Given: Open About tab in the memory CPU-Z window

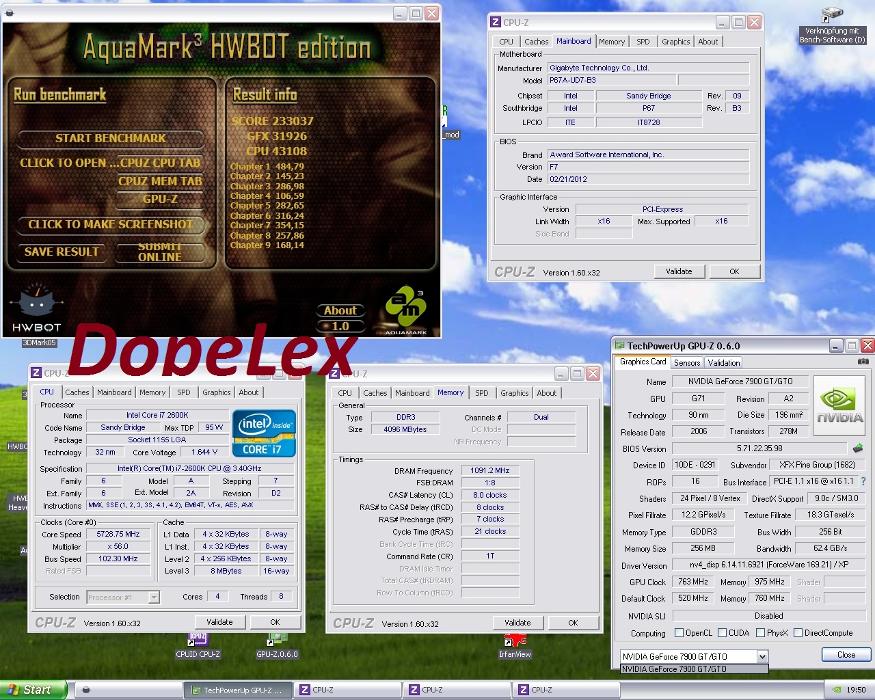Looking at the screenshot, I should click(546, 393).
